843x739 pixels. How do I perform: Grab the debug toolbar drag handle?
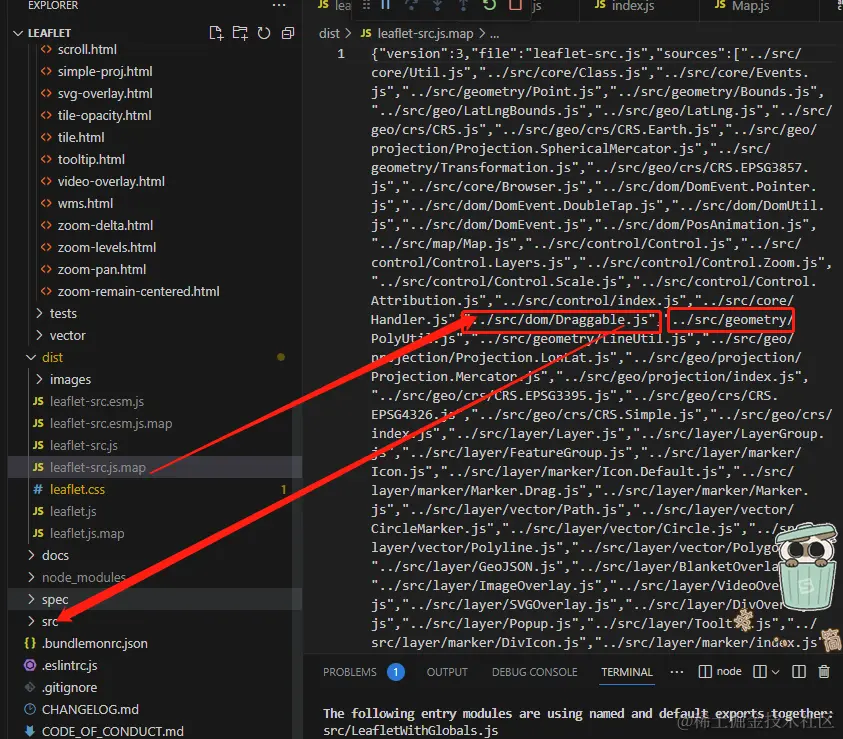[366, 5]
